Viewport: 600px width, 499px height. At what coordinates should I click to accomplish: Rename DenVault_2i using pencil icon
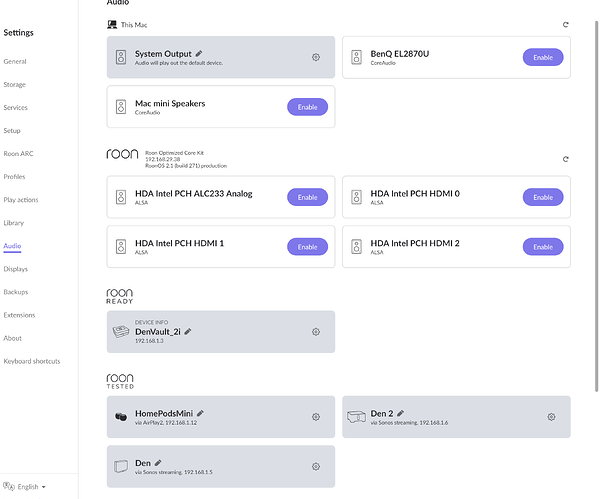pyautogui.click(x=188, y=331)
